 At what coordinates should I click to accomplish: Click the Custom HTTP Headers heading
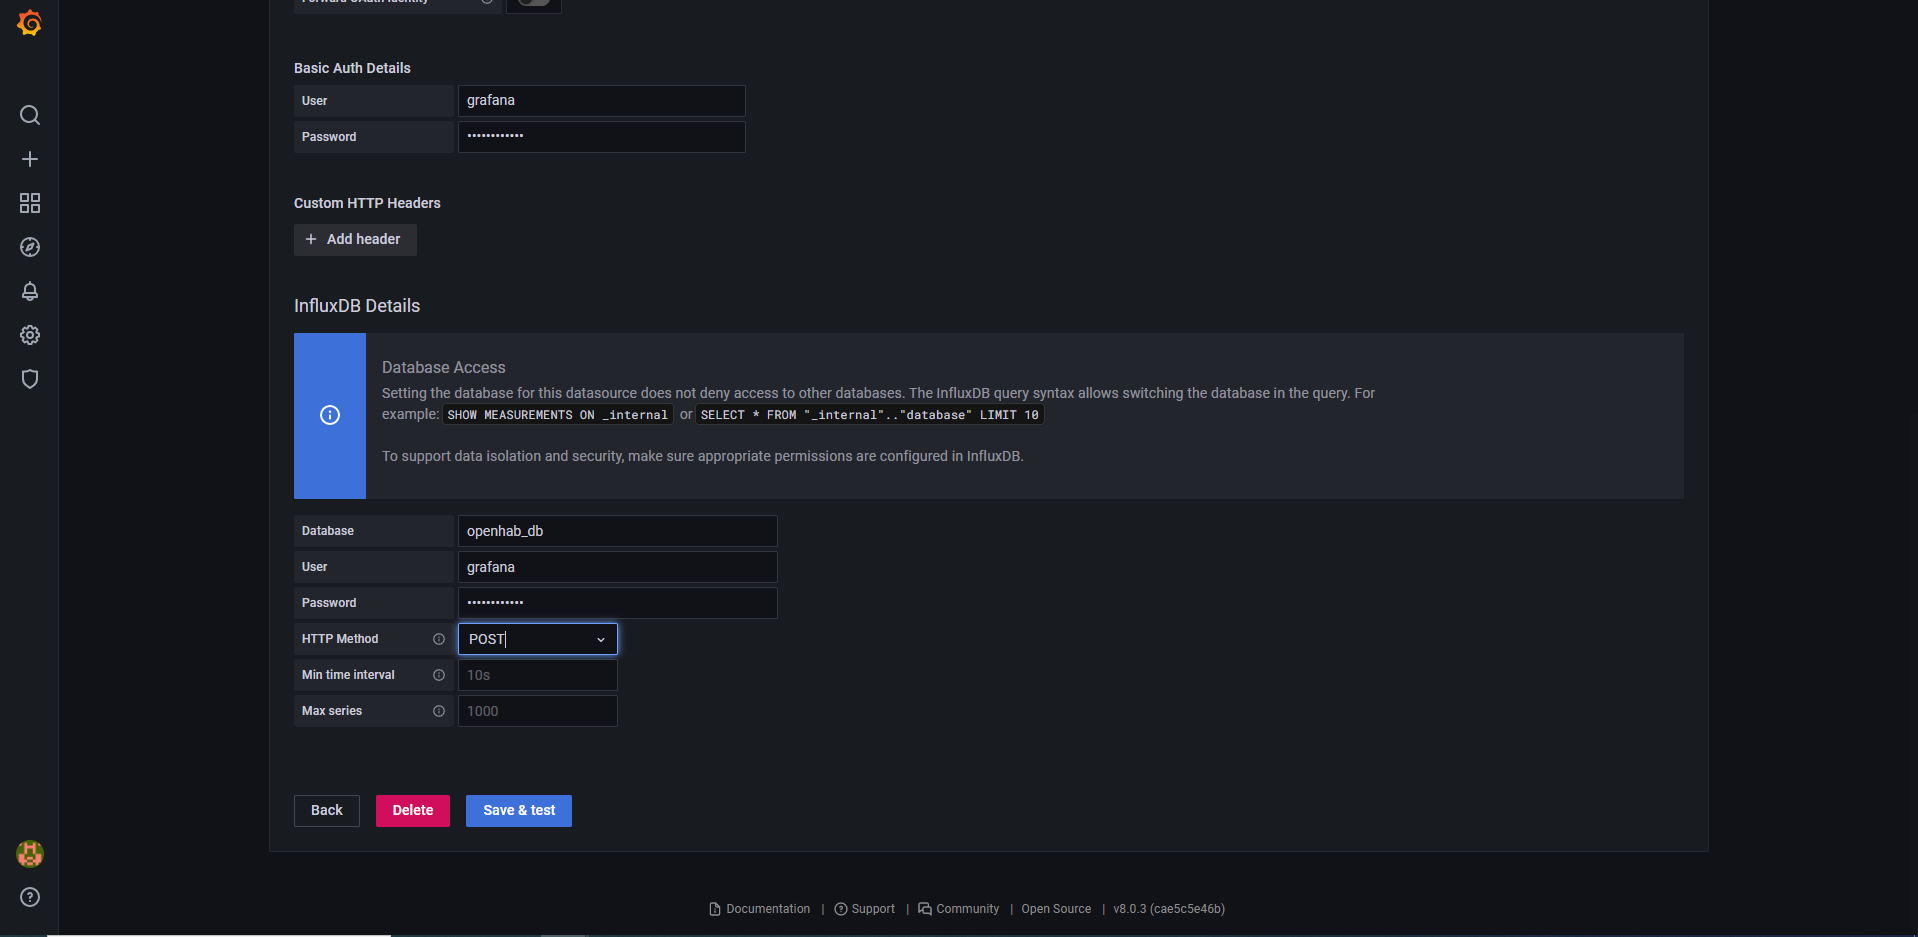point(367,203)
